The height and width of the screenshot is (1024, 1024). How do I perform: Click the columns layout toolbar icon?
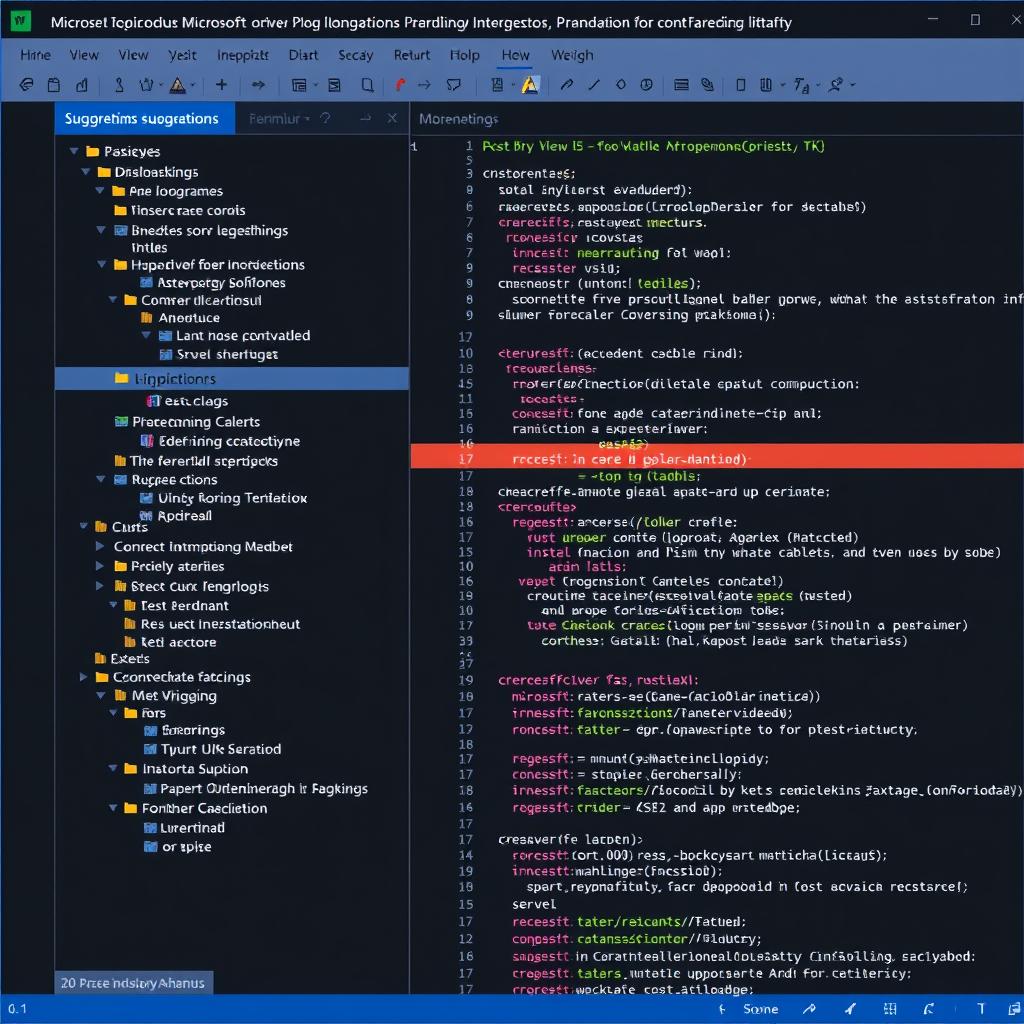(766, 84)
